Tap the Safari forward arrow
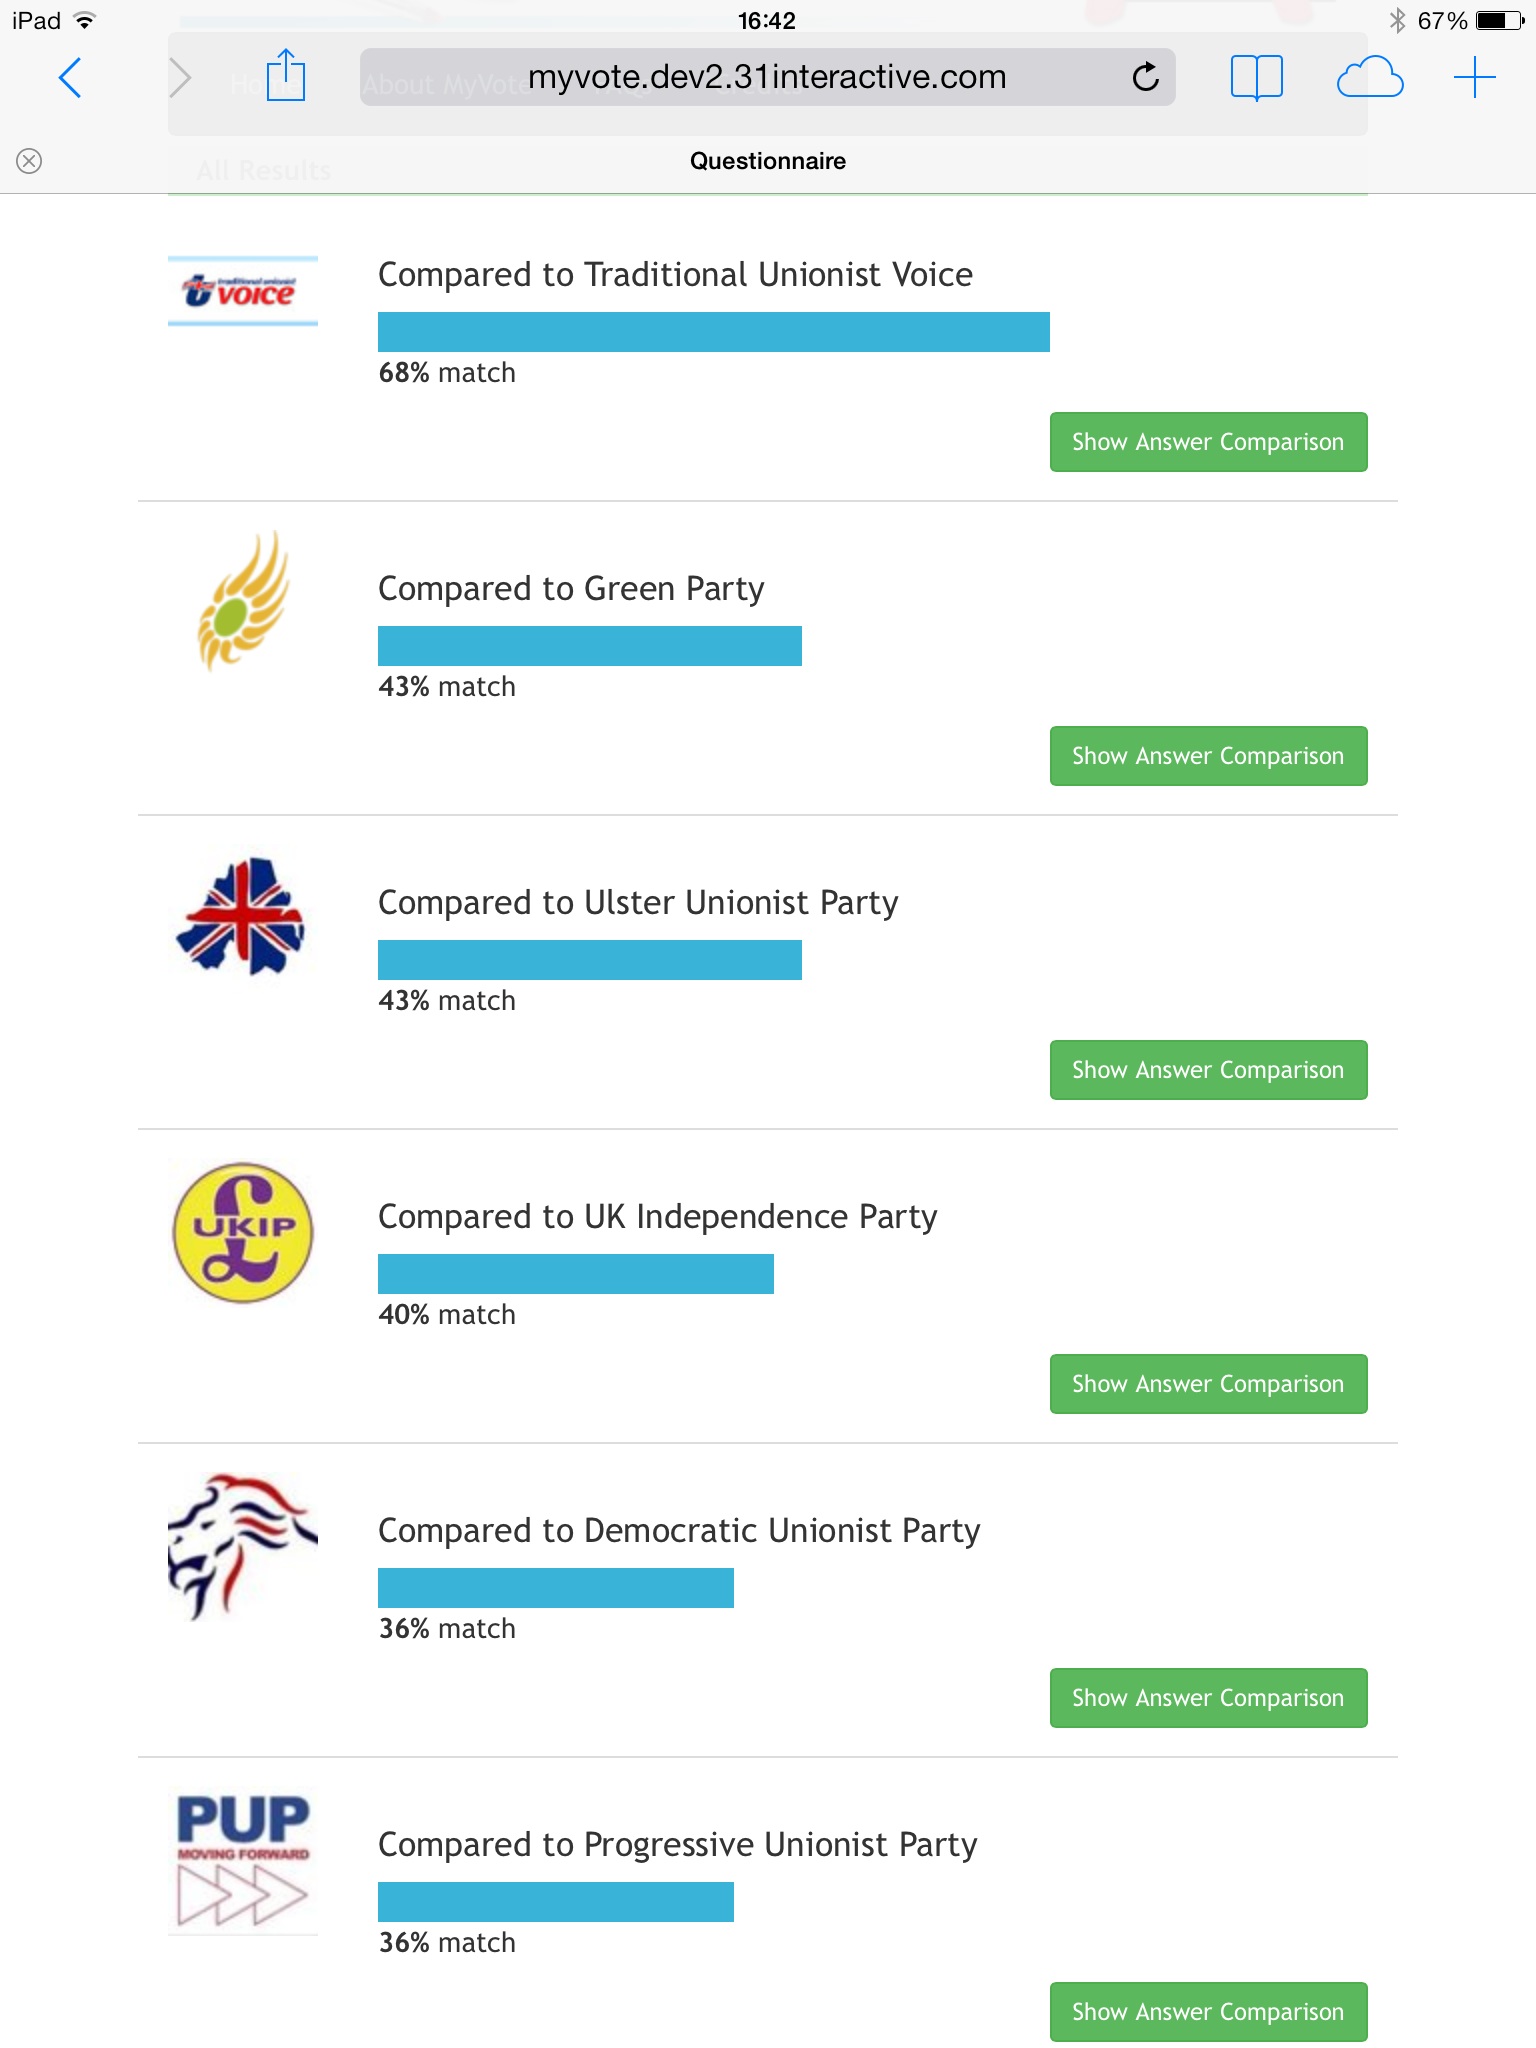 tap(180, 78)
